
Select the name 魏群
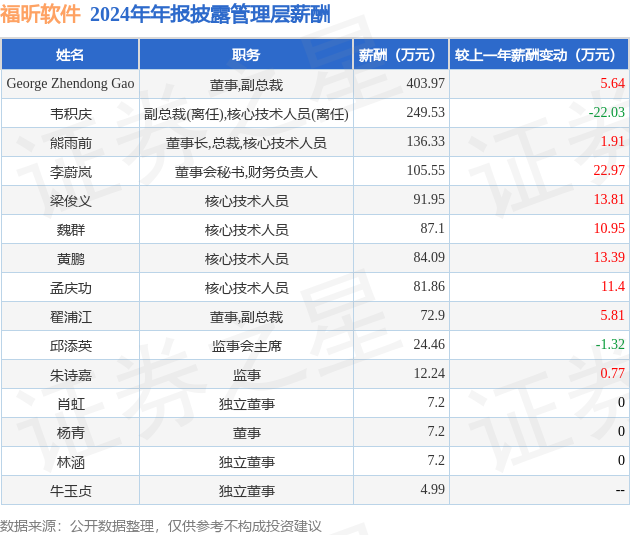click(x=71, y=230)
